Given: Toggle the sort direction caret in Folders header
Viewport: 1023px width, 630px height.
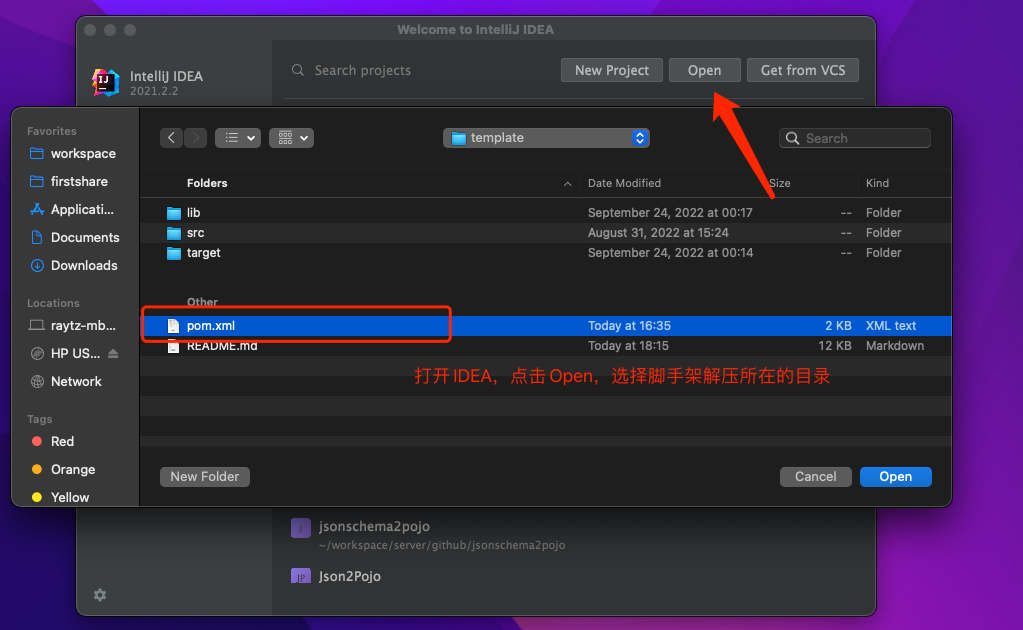Looking at the screenshot, I should coord(568,184).
